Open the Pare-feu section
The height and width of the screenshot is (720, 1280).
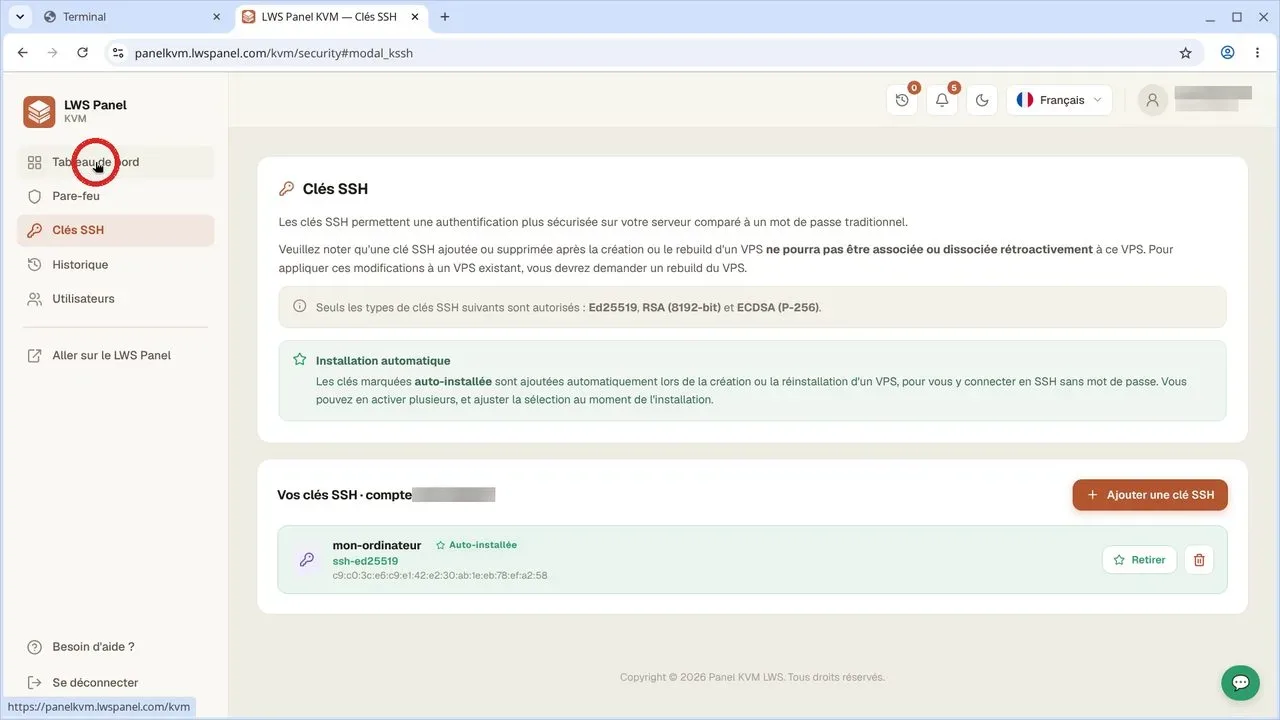click(x=115, y=196)
